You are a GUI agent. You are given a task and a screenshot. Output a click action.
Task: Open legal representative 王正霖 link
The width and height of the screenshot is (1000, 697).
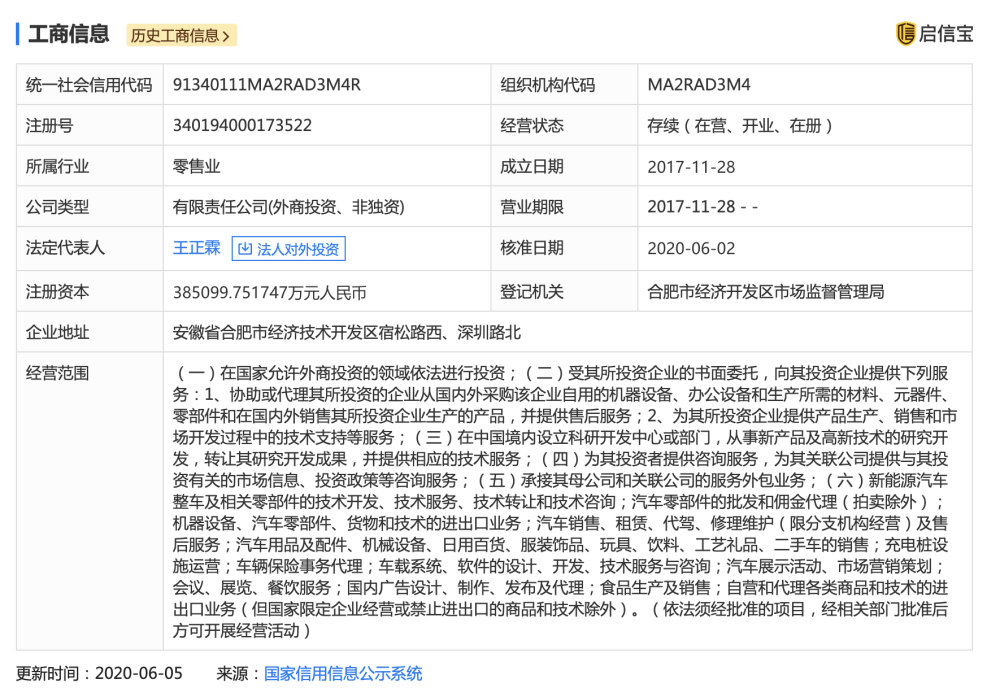point(196,247)
